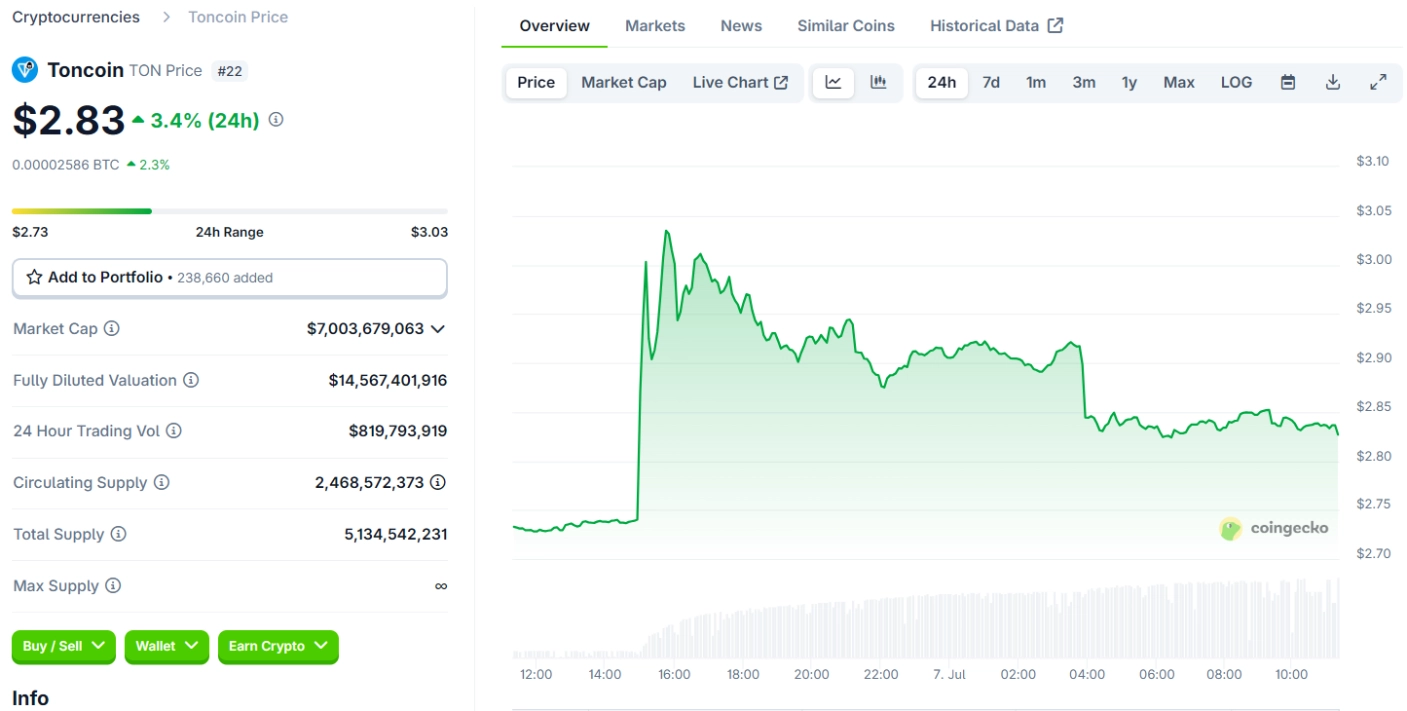Click the $2.83 current price
Image resolution: width=1407 pixels, height=711 pixels.
(x=68, y=120)
